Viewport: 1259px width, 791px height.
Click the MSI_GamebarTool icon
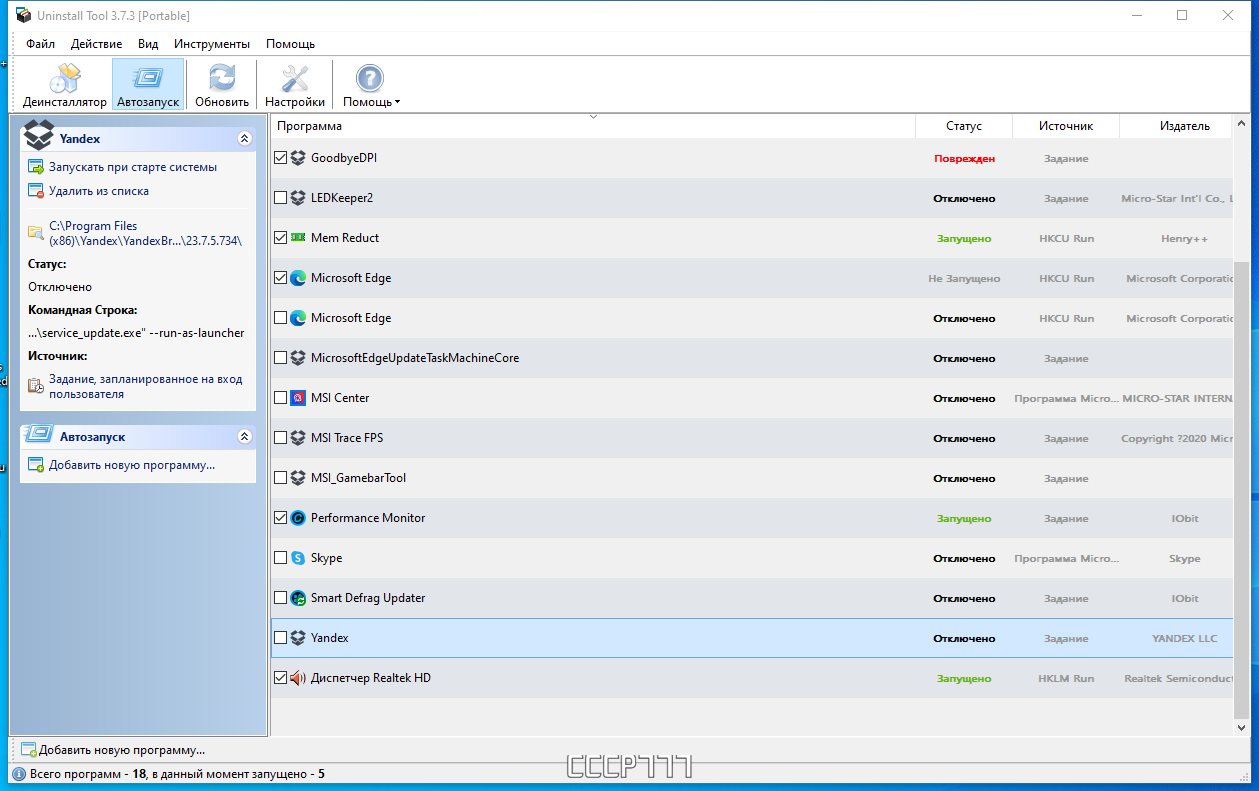tap(298, 478)
